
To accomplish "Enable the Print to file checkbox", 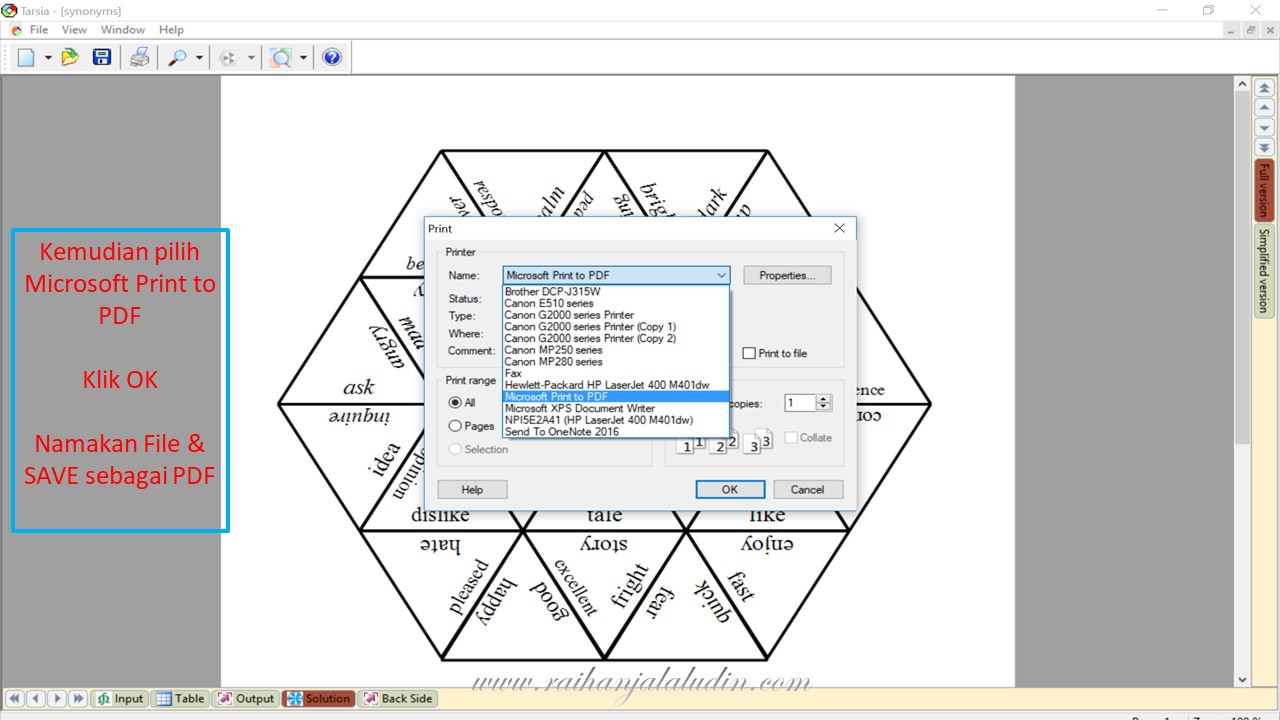I will 749,353.
